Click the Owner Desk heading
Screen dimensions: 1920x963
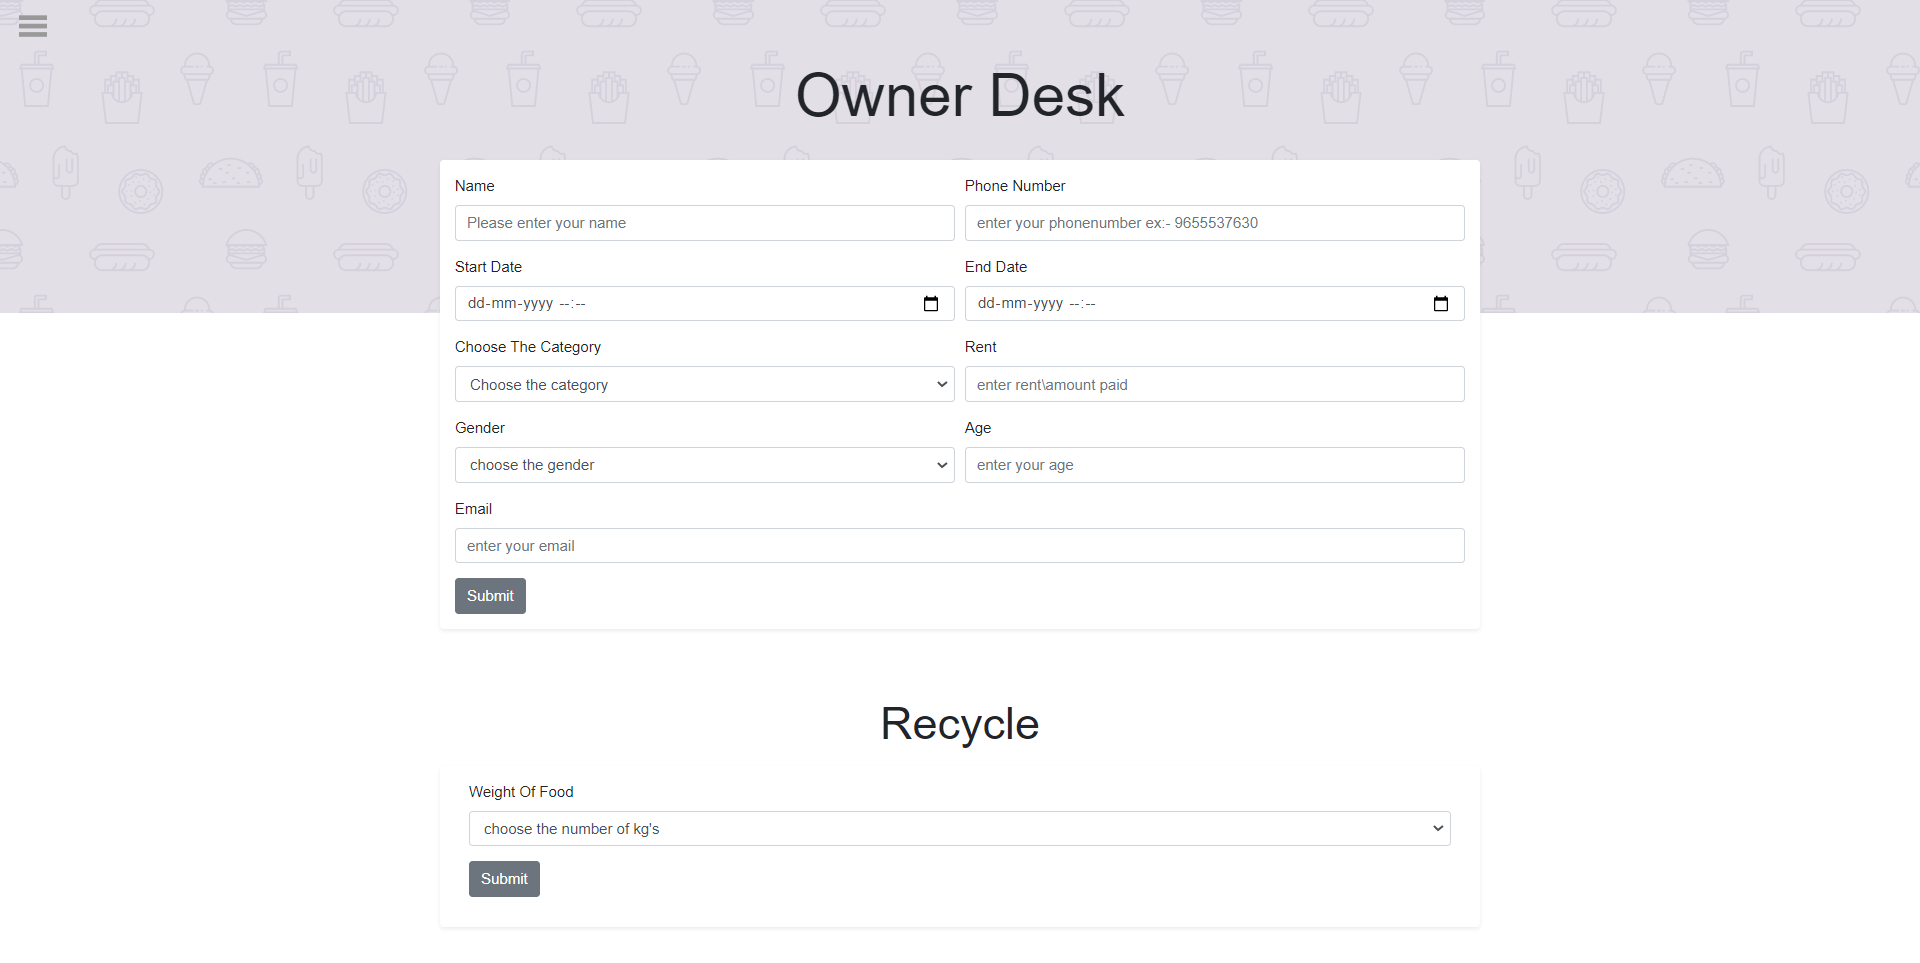click(960, 96)
